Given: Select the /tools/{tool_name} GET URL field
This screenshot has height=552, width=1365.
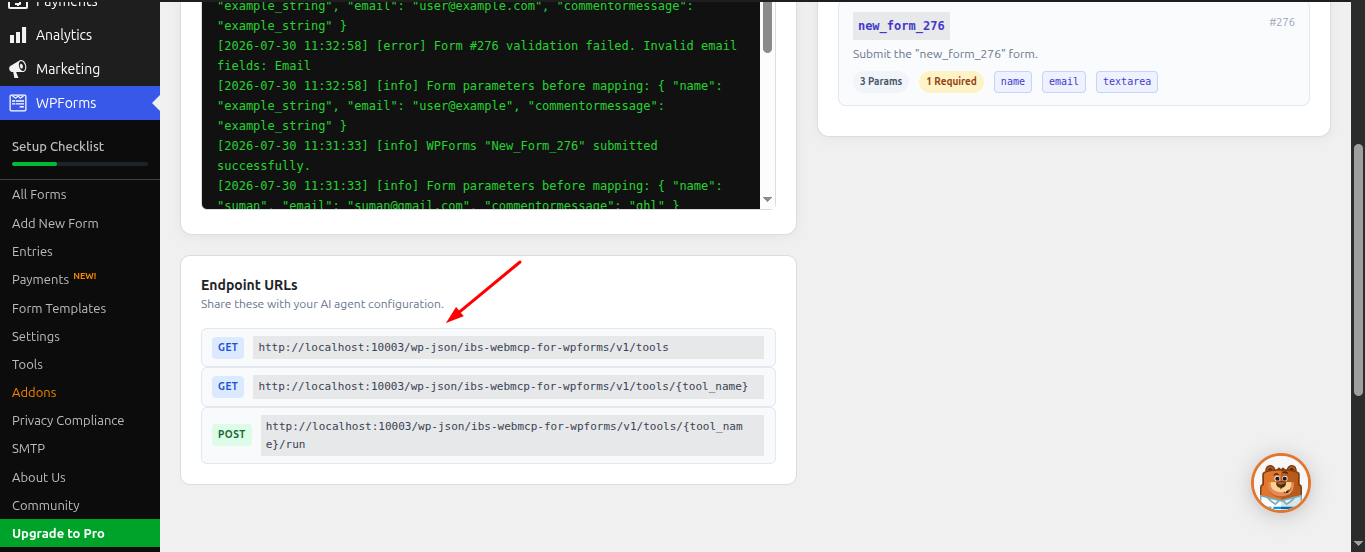Looking at the screenshot, I should 508,386.
